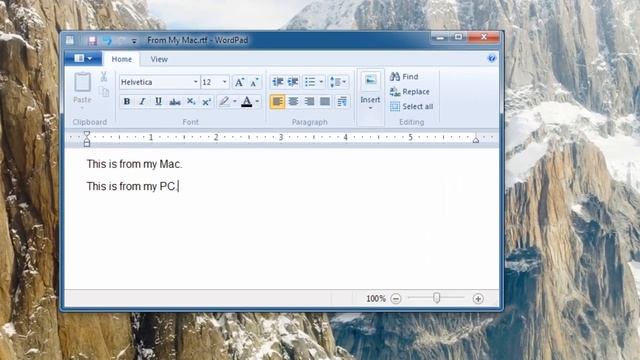
Task: Click the Select all button
Action: 411,107
